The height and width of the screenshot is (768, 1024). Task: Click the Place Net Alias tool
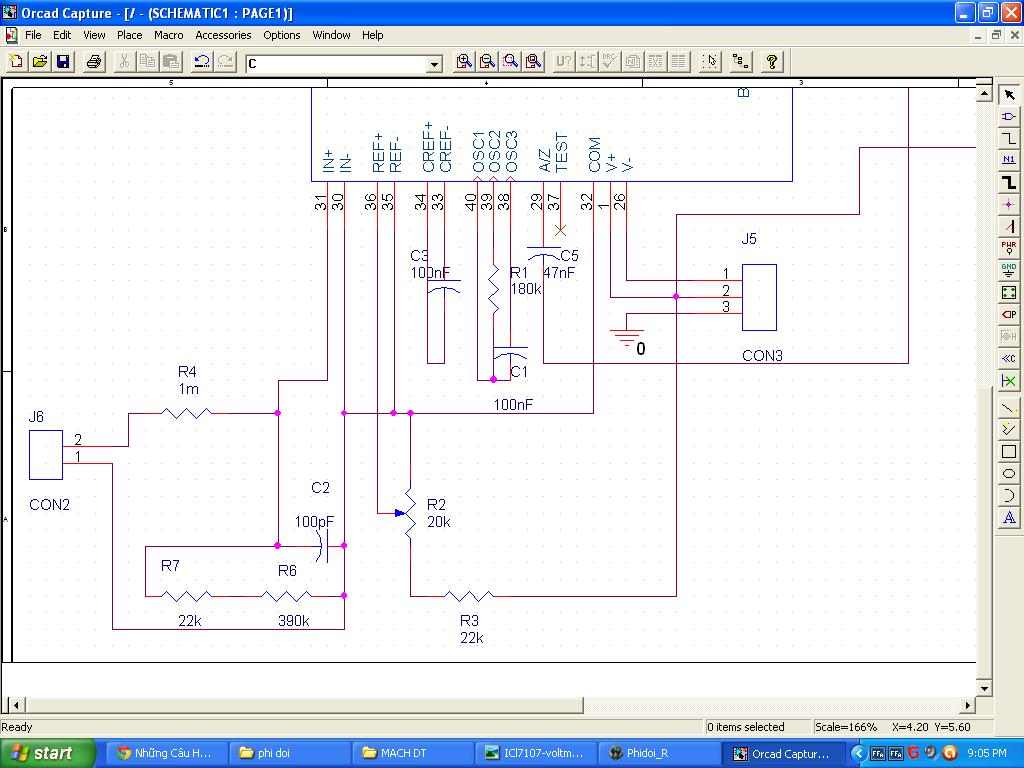coord(1009,160)
